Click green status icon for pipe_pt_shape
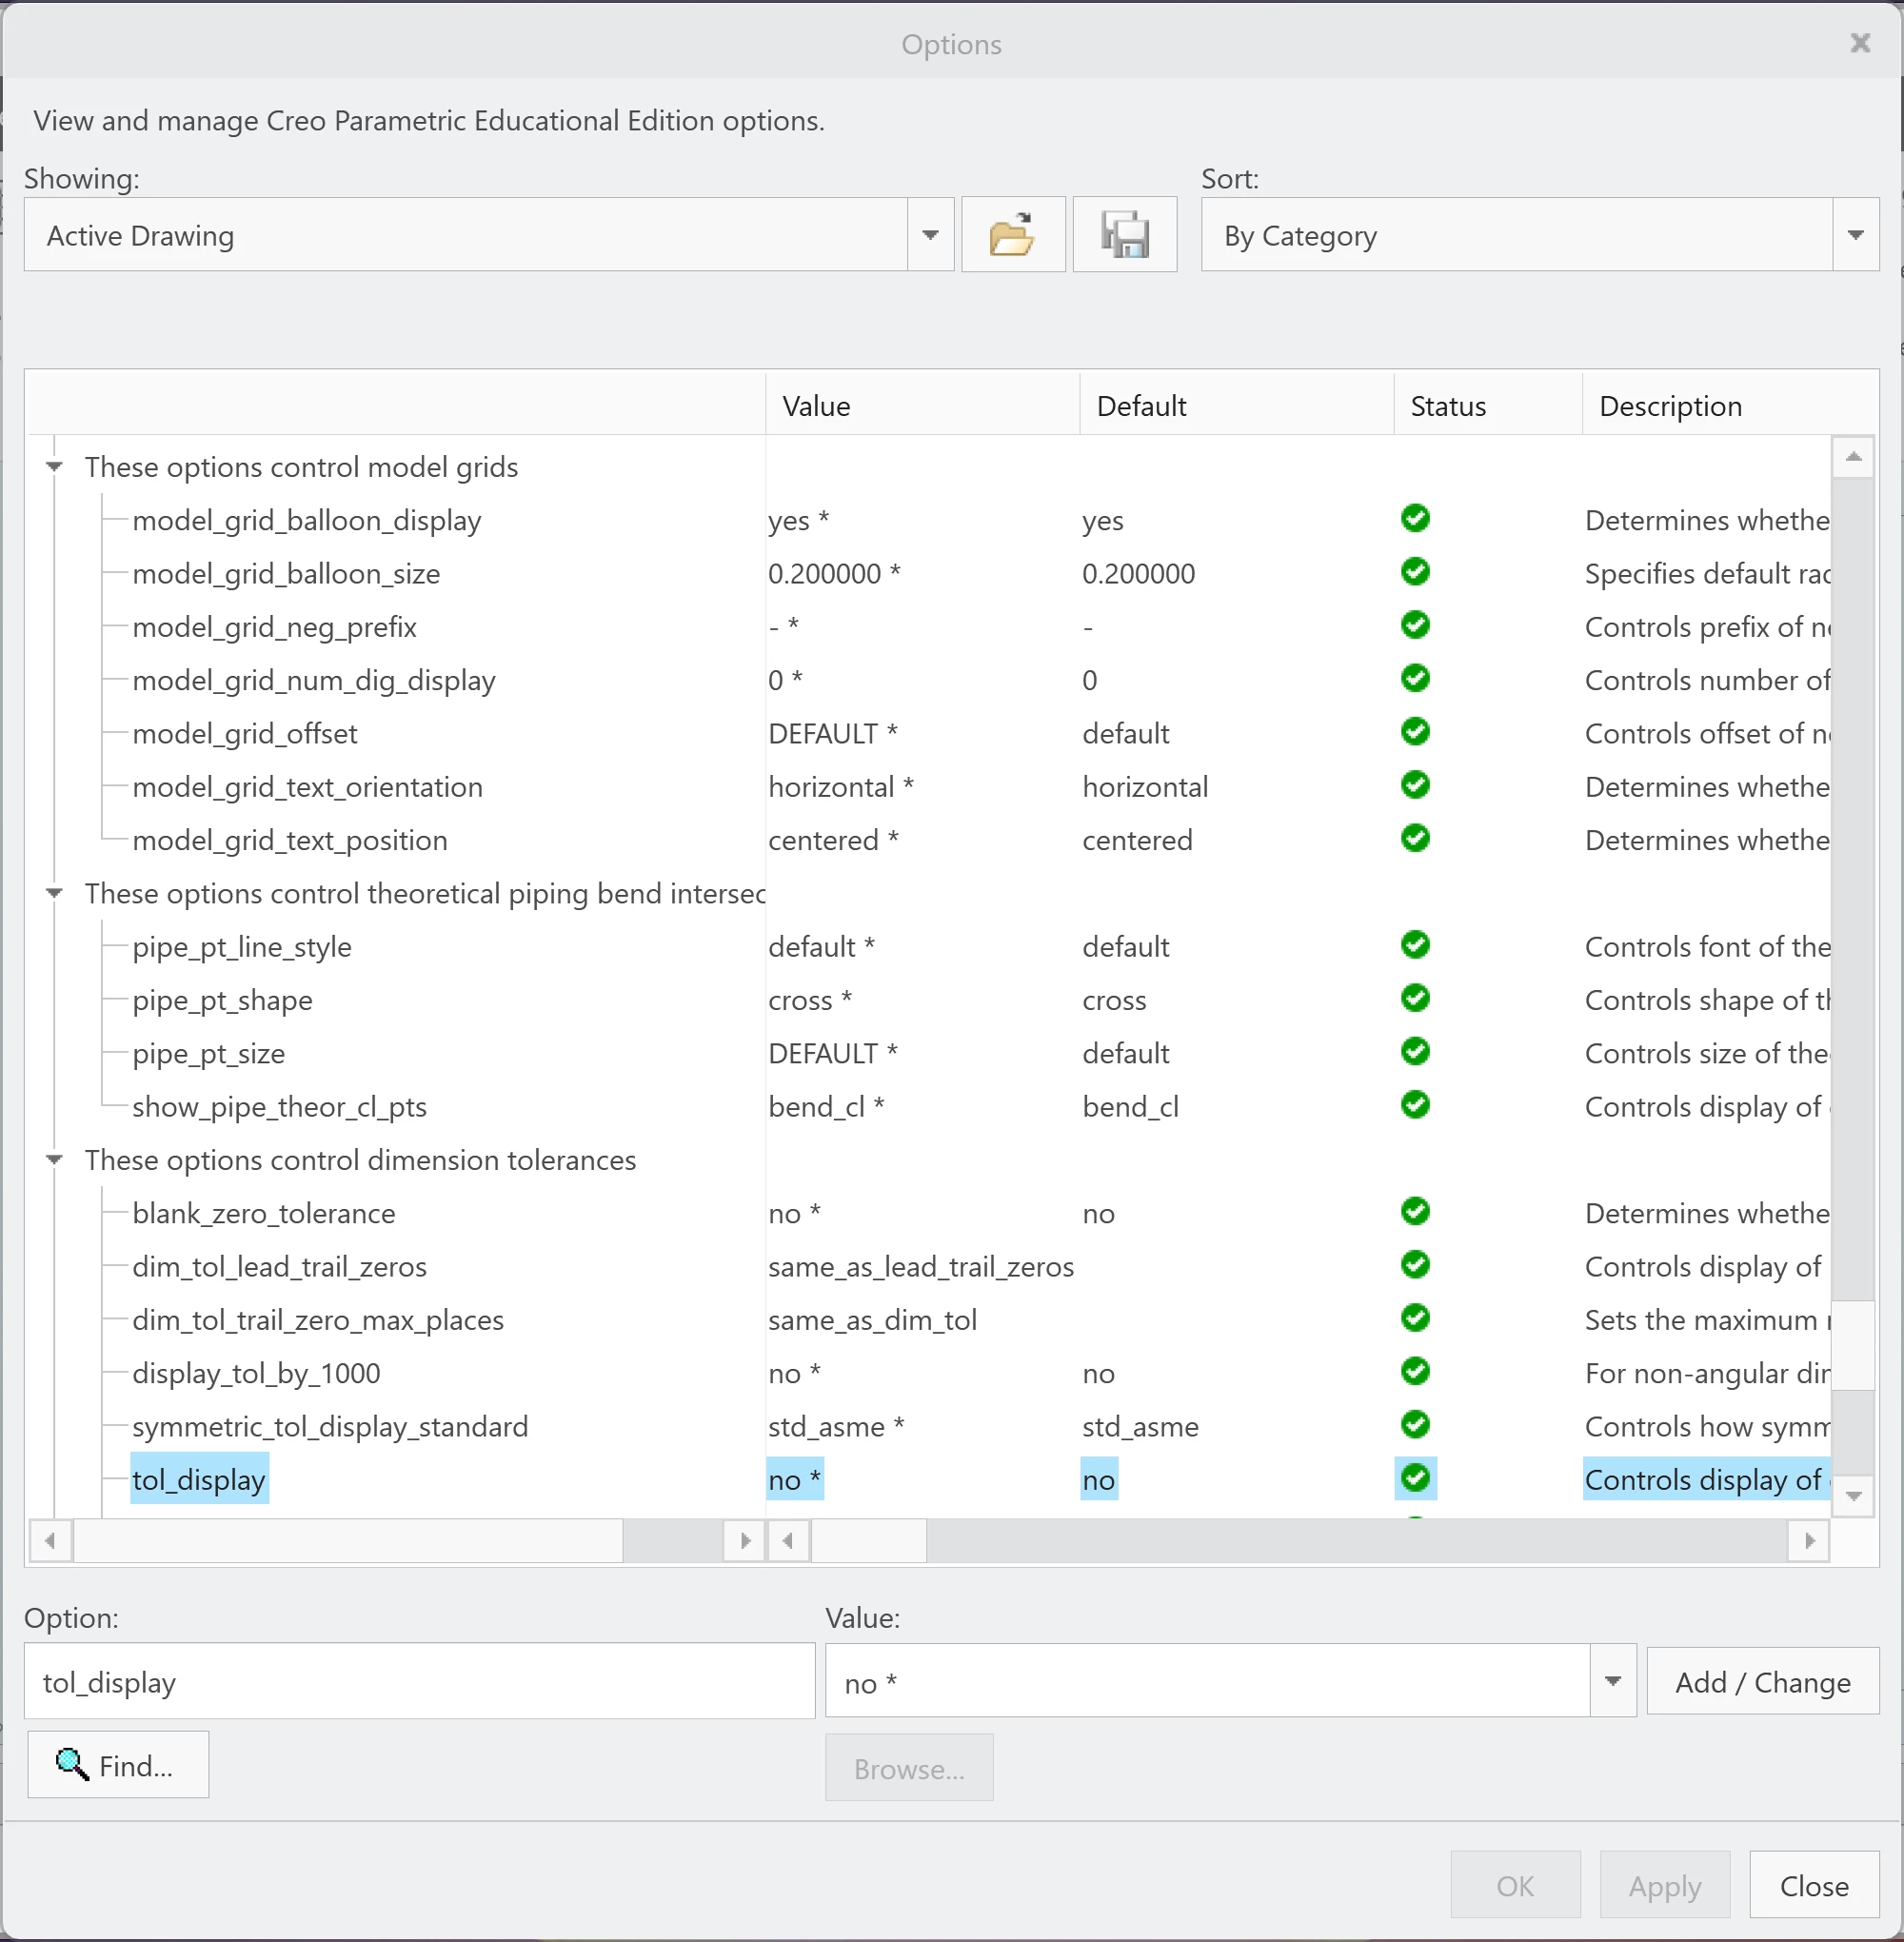1904x1942 pixels. click(1416, 998)
